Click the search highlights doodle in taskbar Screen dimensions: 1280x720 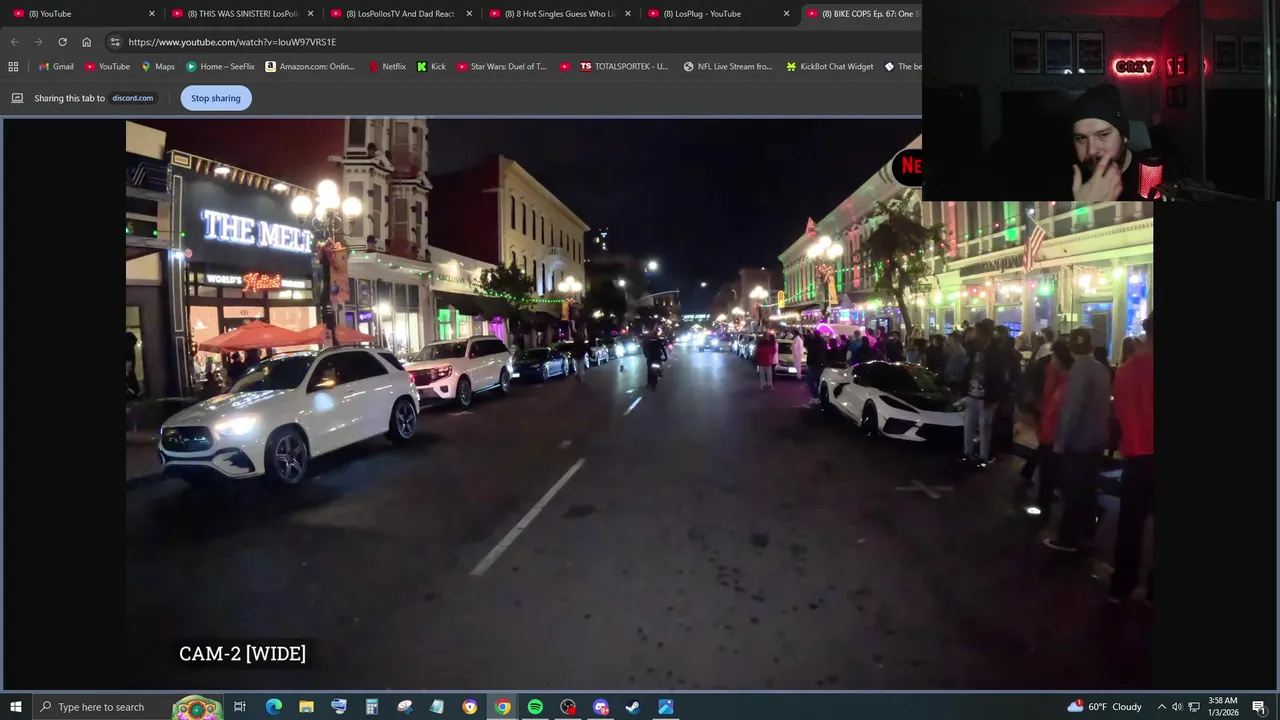pos(196,707)
